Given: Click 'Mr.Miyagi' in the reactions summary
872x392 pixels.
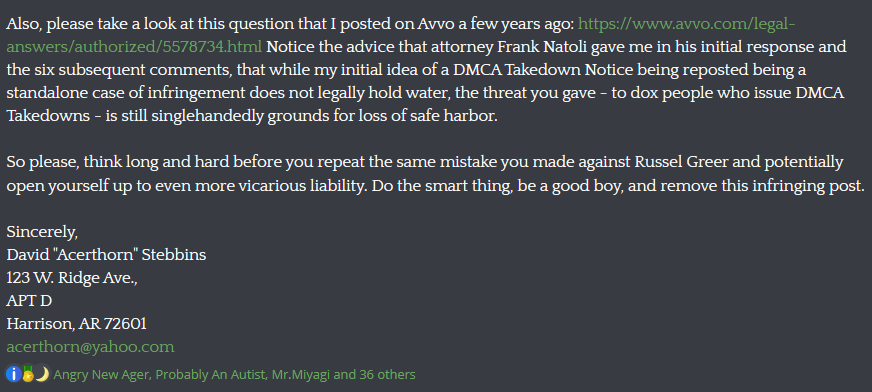Looking at the screenshot, I should pos(301,375).
